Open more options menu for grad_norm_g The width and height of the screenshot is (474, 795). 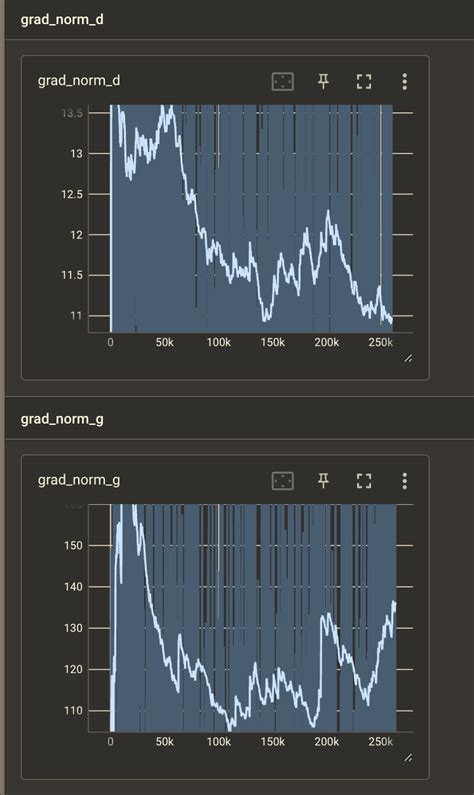[405, 481]
